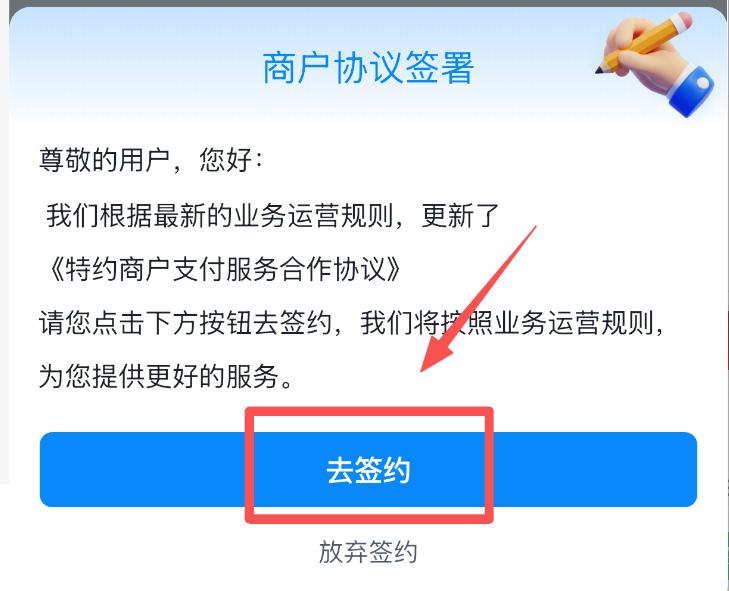Tap the blue 去签约 button
Viewport: 729px width, 591px height.
[x=368, y=469]
